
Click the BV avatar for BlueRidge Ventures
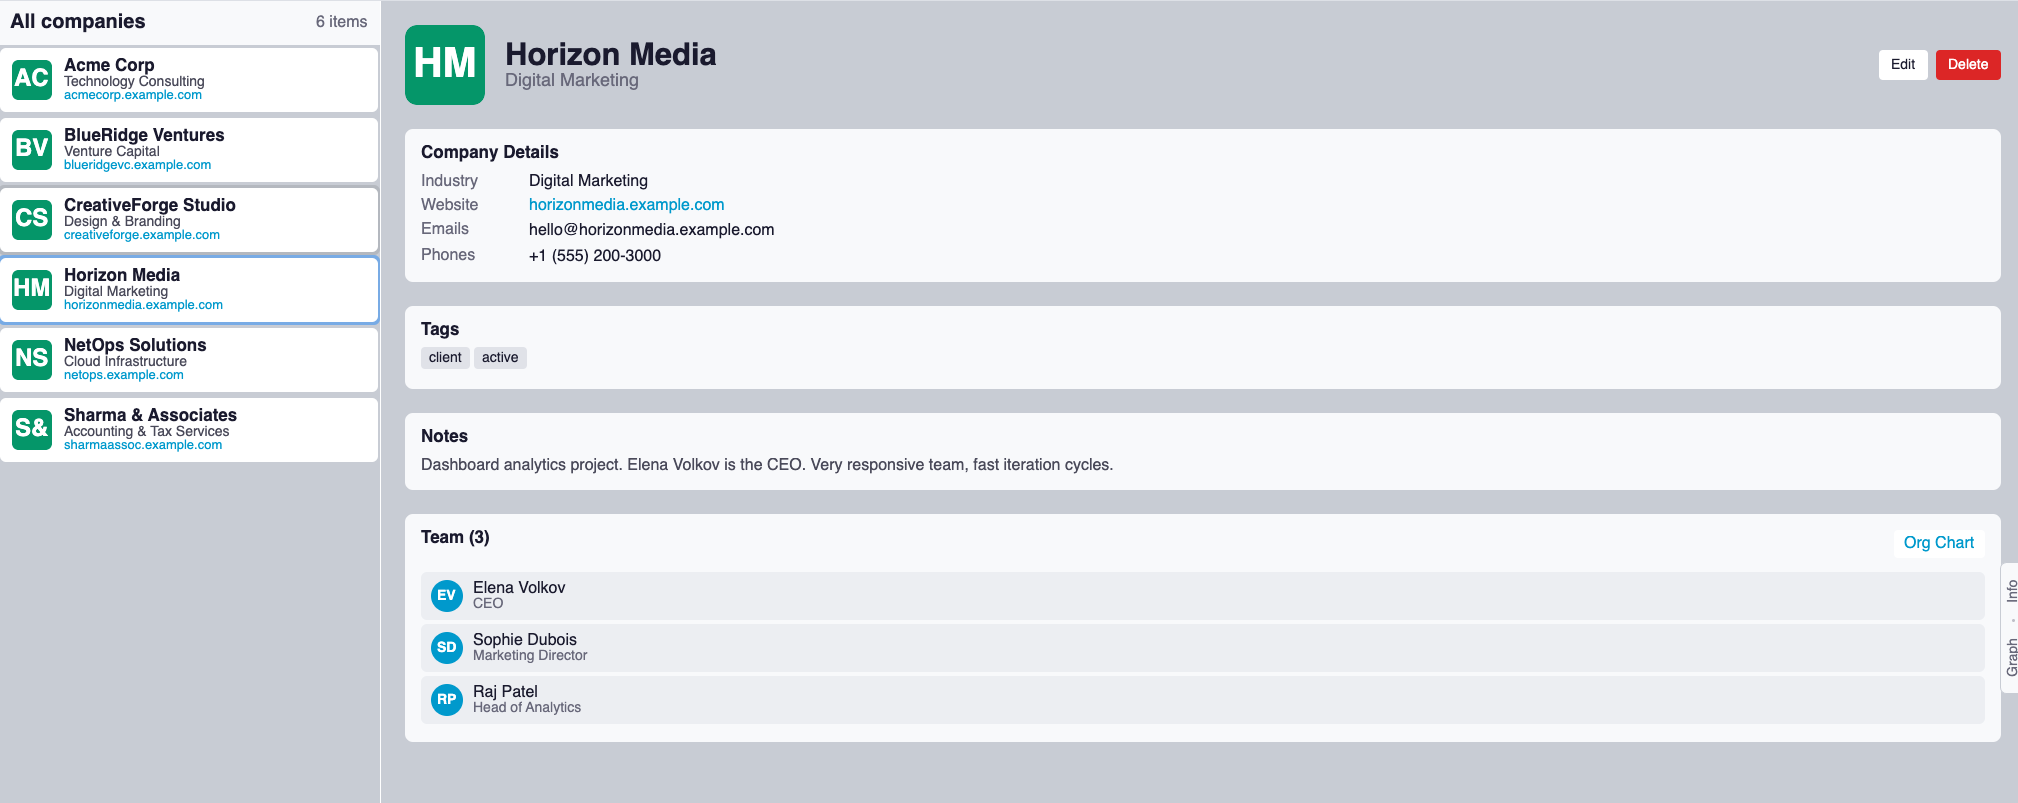pos(32,149)
